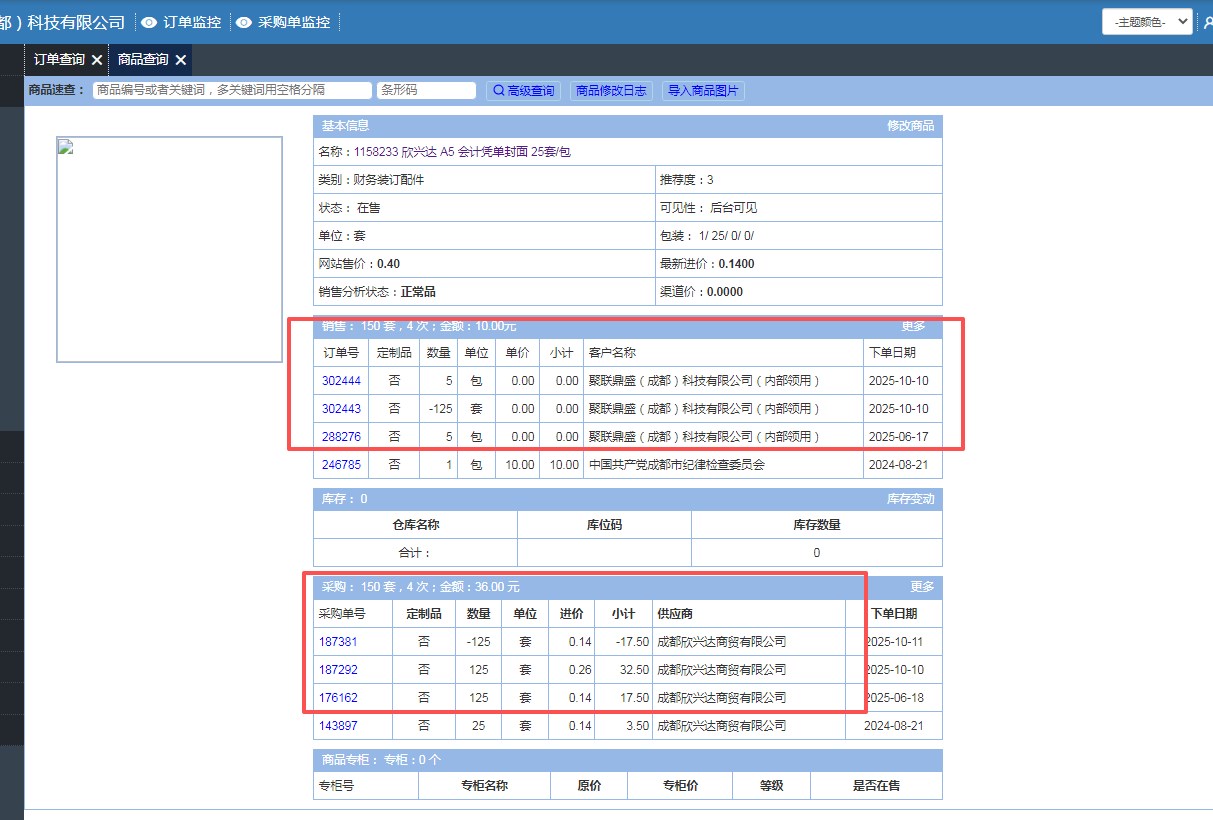Click the broken product image thumbnail

pos(169,249)
